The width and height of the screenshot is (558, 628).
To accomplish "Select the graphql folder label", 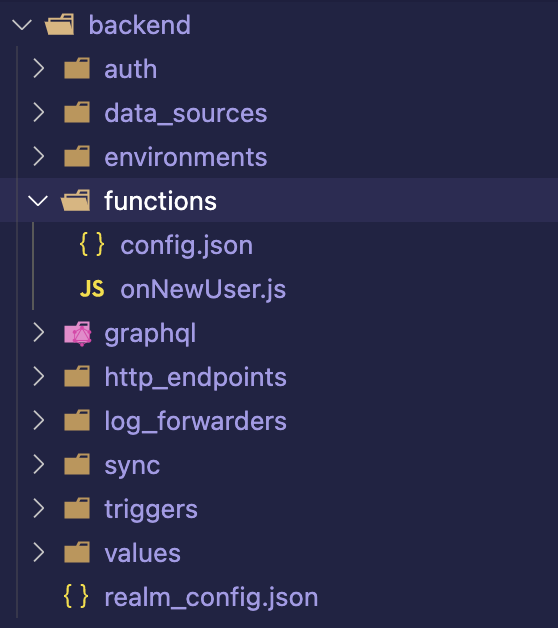I will pyautogui.click(x=150, y=334).
